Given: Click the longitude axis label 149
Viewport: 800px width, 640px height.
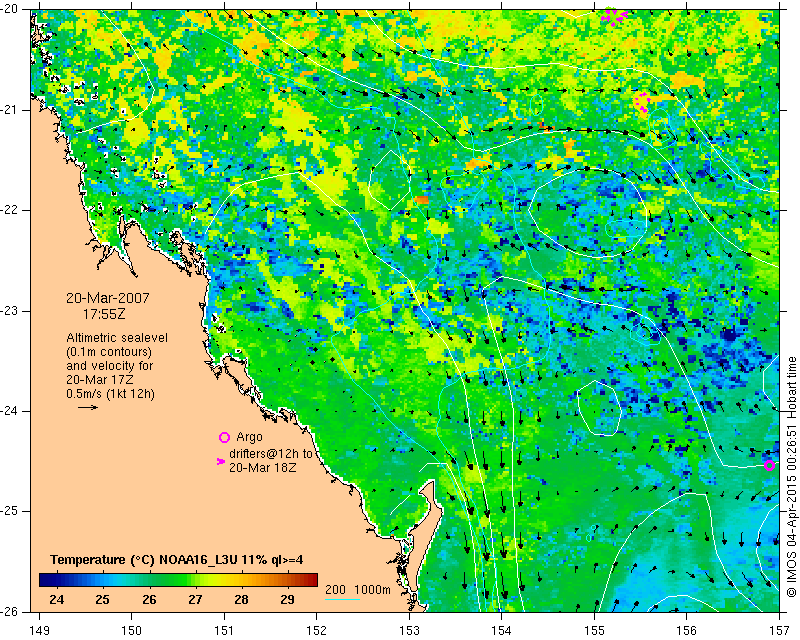Looking at the screenshot, I should (x=40, y=630).
